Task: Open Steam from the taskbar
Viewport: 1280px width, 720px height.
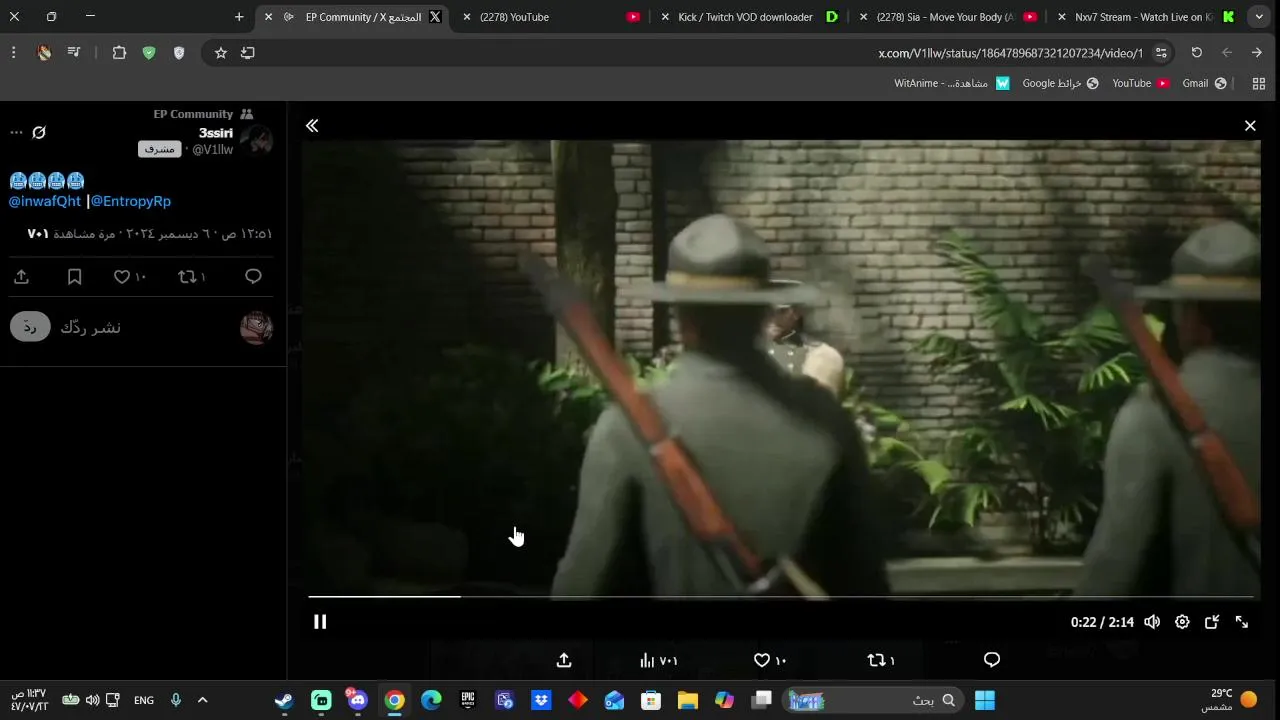Action: (284, 700)
